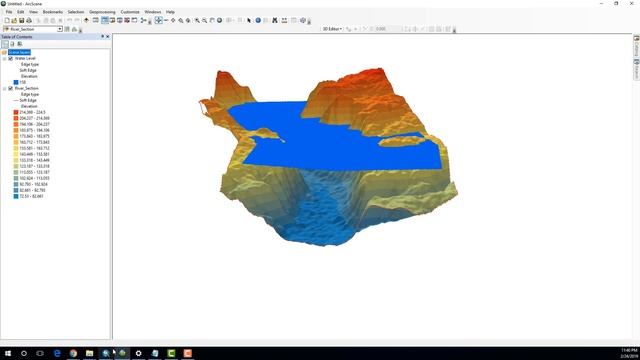The width and height of the screenshot is (640, 360).
Task: Pin the Table of Contents panel
Action: (x=102, y=37)
